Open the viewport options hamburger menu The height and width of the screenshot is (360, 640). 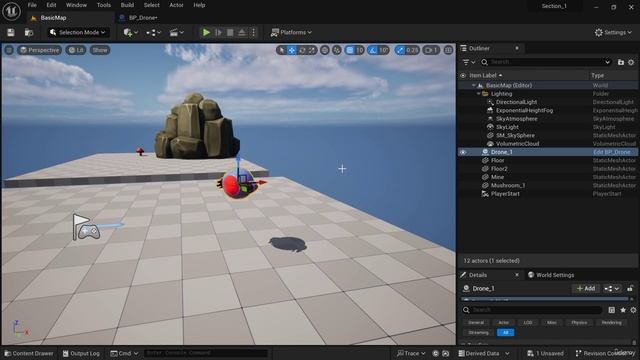[9, 50]
